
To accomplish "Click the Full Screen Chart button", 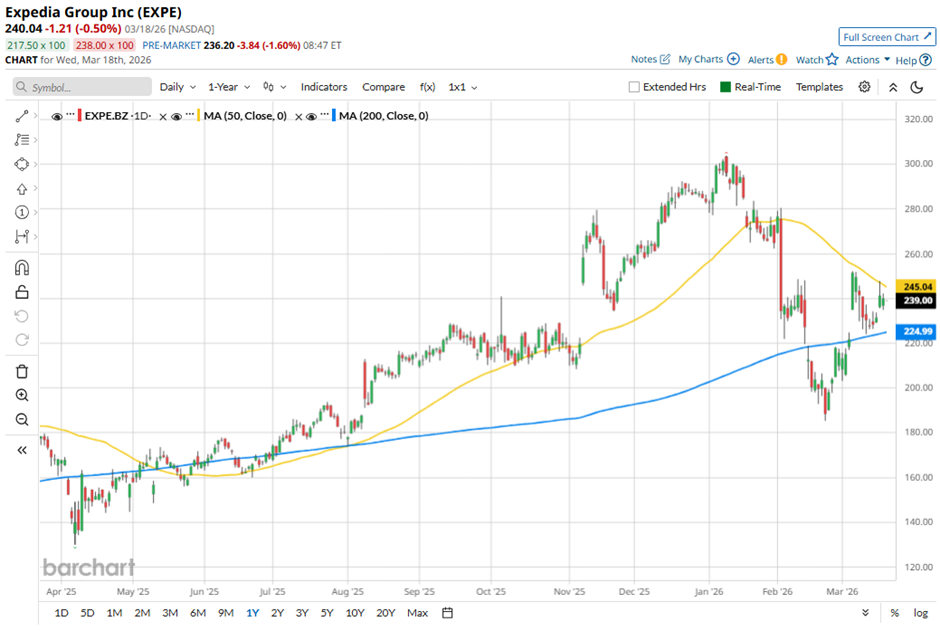I will pyautogui.click(x=886, y=37).
